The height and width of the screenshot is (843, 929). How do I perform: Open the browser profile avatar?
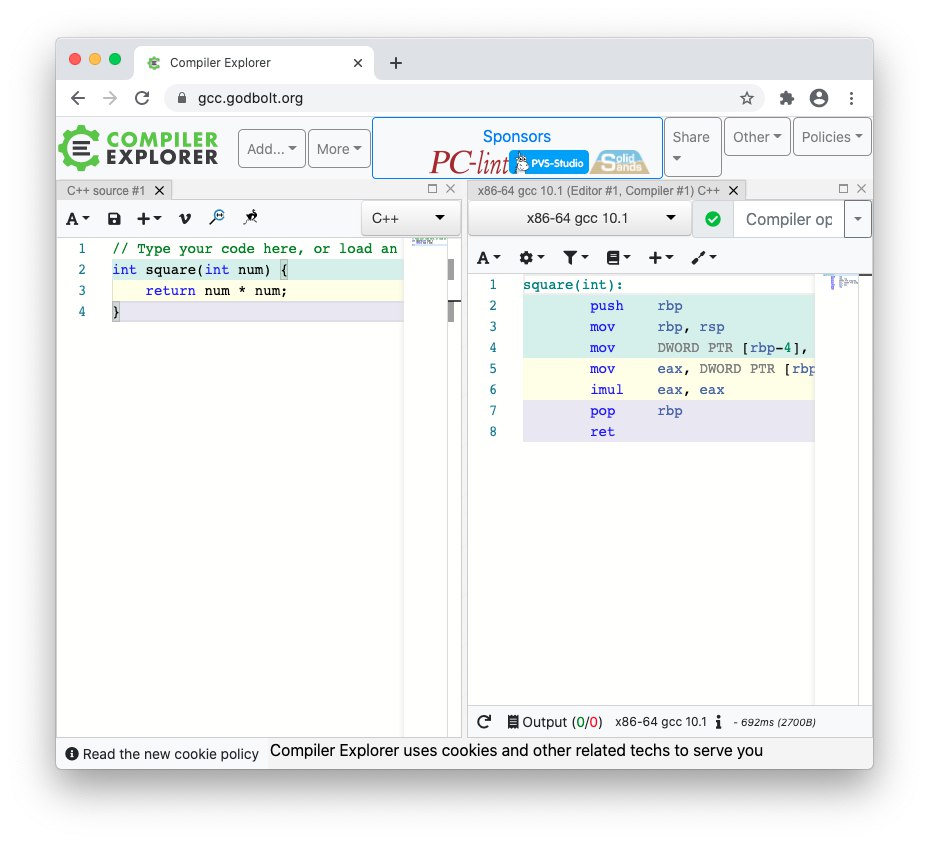click(x=819, y=98)
